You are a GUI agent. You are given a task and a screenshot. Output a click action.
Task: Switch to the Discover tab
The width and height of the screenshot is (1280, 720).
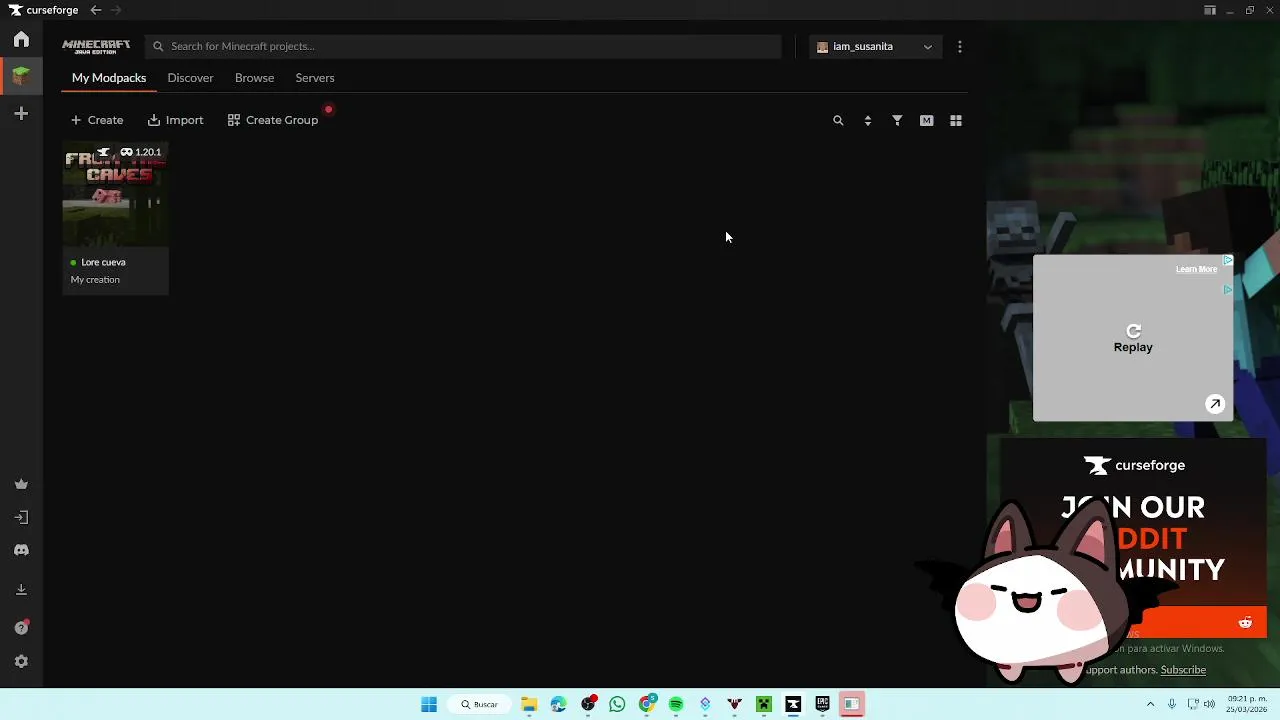[x=190, y=78]
